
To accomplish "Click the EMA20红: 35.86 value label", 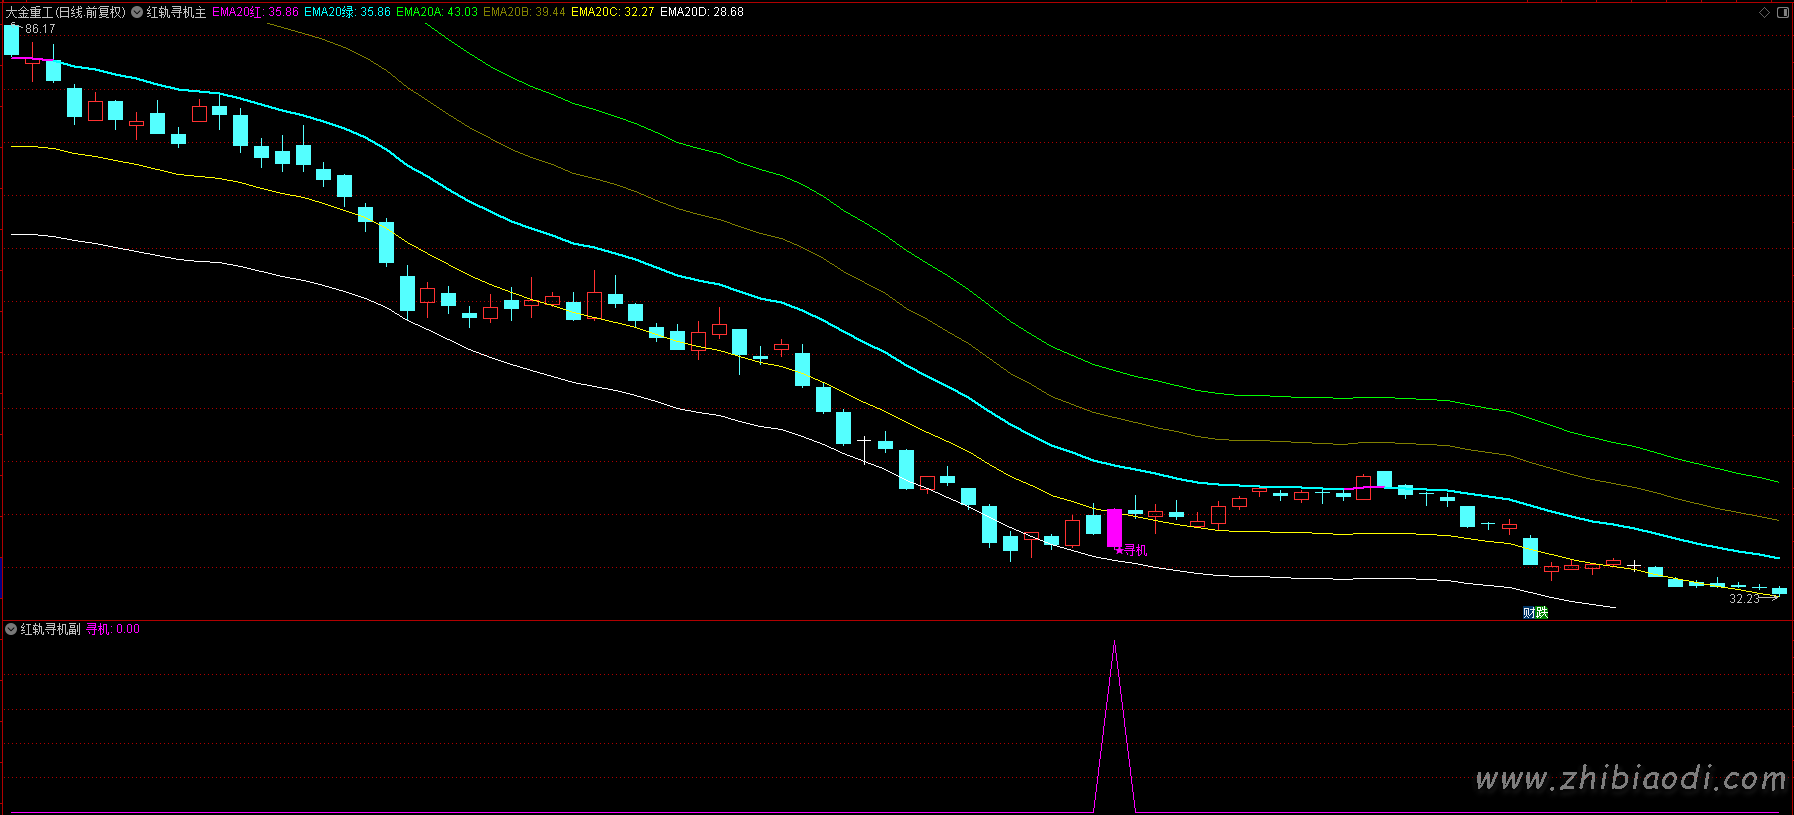I will click(x=255, y=12).
